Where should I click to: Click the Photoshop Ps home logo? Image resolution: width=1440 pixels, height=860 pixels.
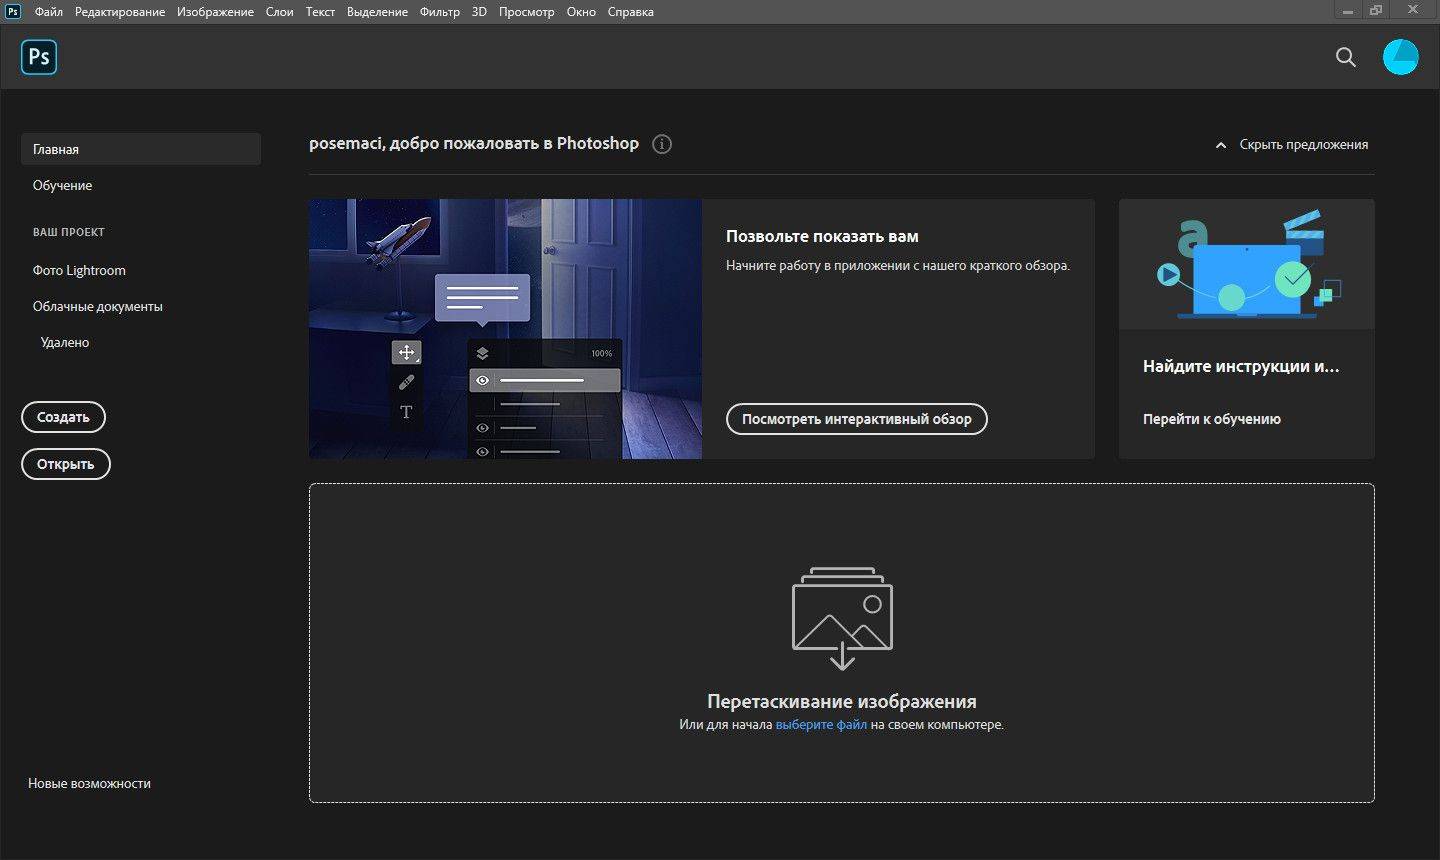coord(39,57)
